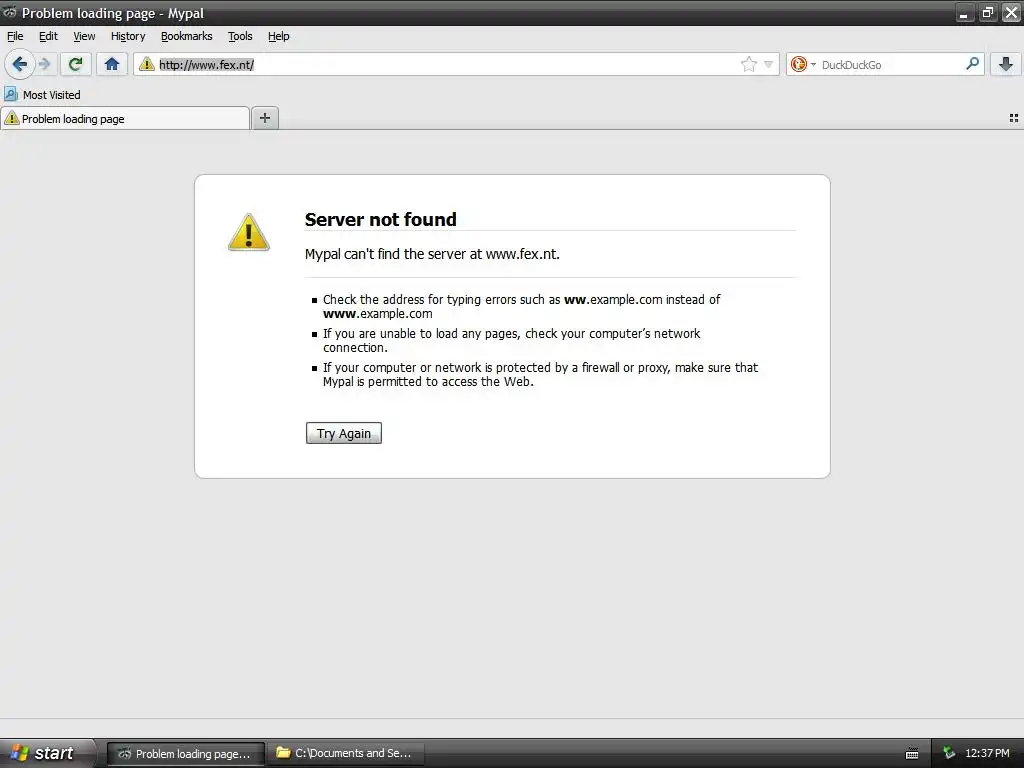Go back with the Back arrow button
The height and width of the screenshot is (768, 1024).
click(x=19, y=64)
